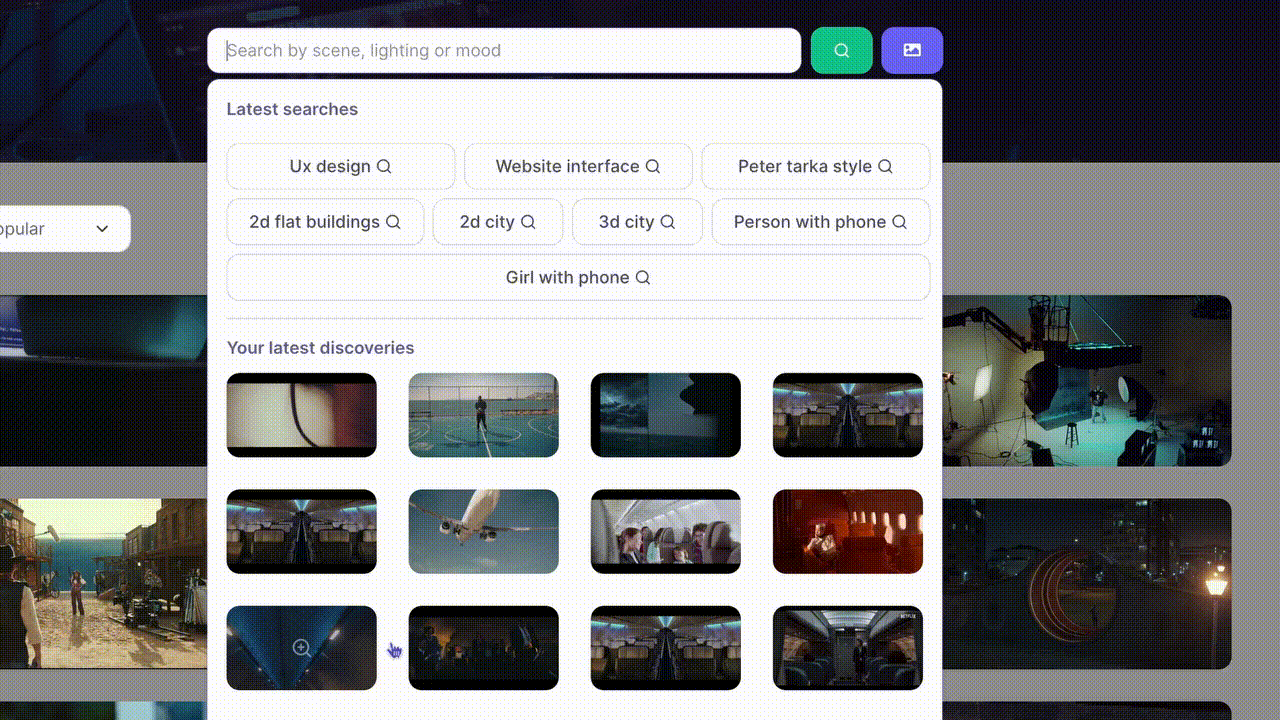Select the 'Website interface' recent search
Viewport: 1280px width, 720px height.
coord(578,166)
